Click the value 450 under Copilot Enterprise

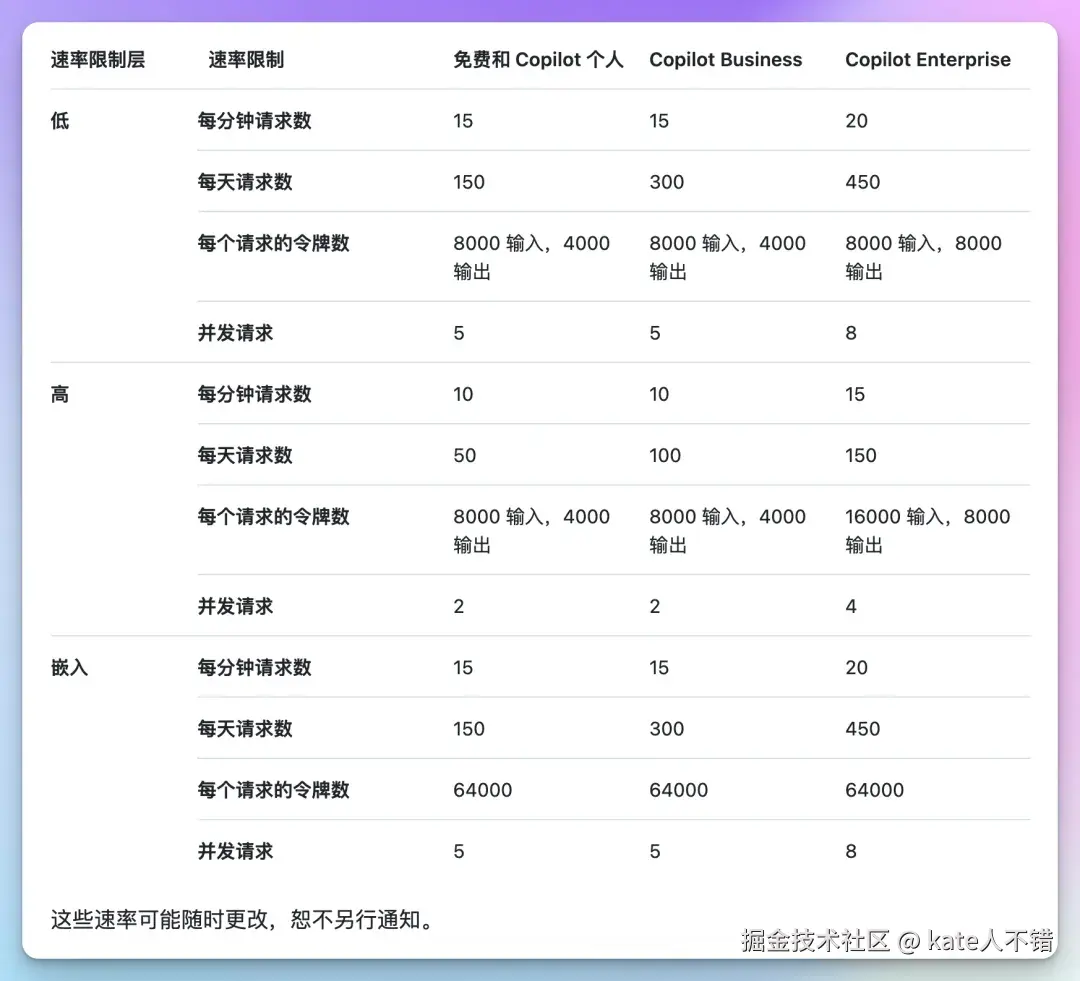point(862,181)
